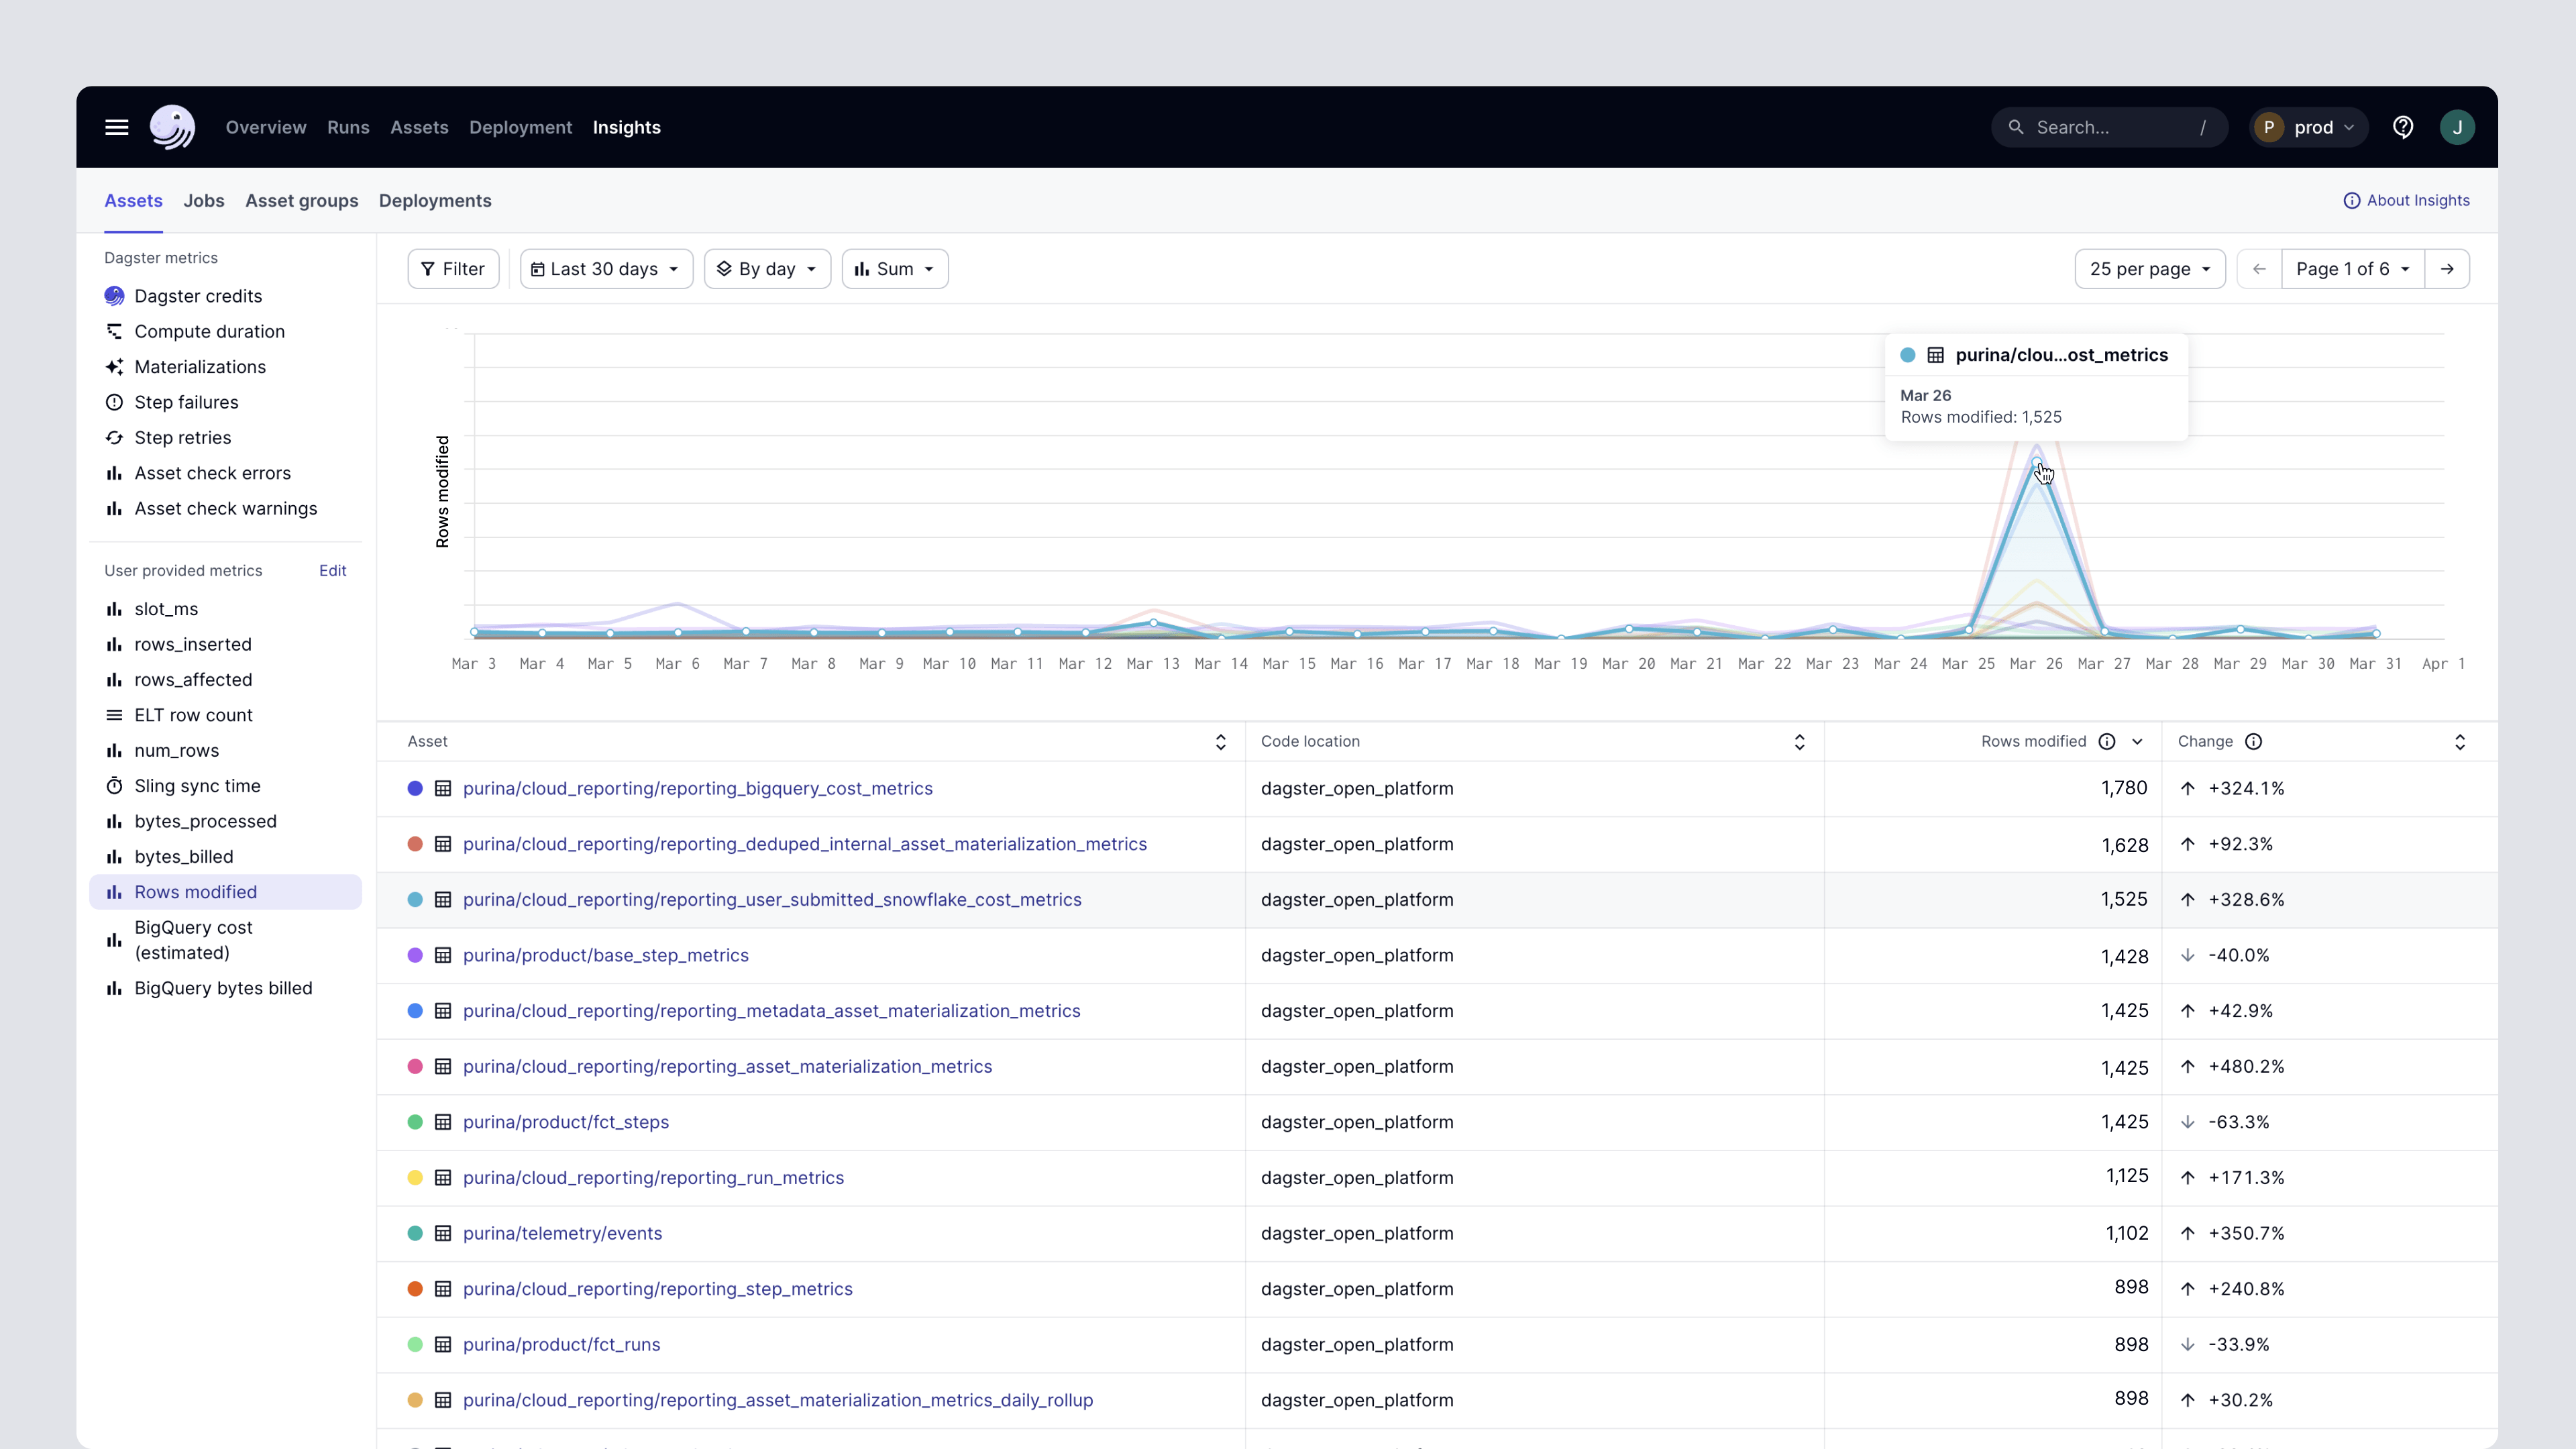The image size is (2576, 1449).
Task: Open purina/product/fct_steps asset link
Action: (566, 1122)
